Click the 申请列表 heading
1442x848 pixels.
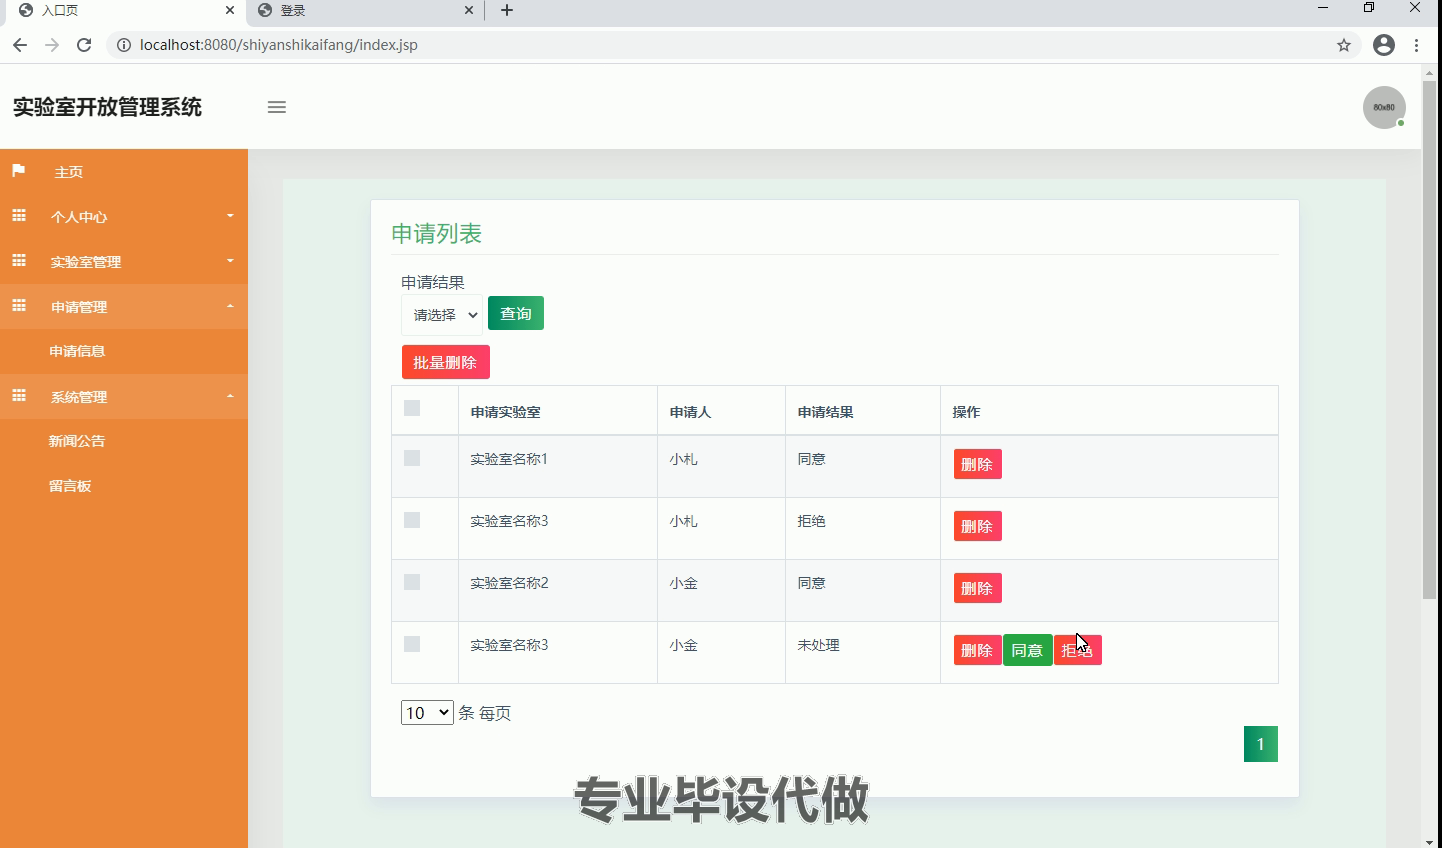pyautogui.click(x=436, y=233)
